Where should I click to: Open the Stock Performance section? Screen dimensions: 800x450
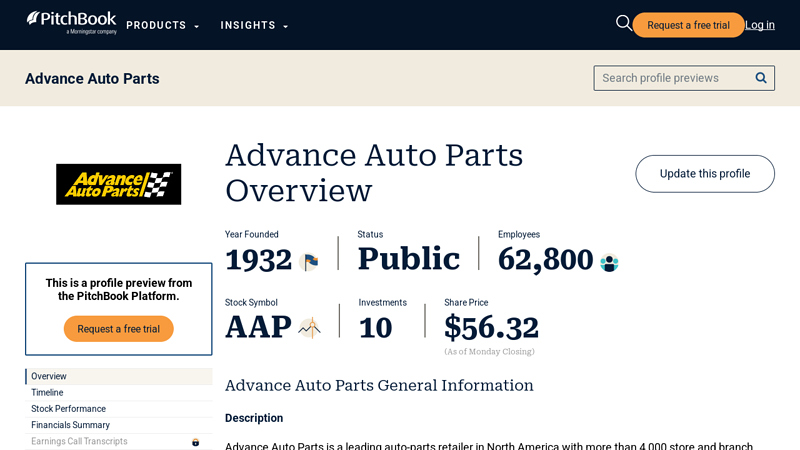(x=118, y=409)
